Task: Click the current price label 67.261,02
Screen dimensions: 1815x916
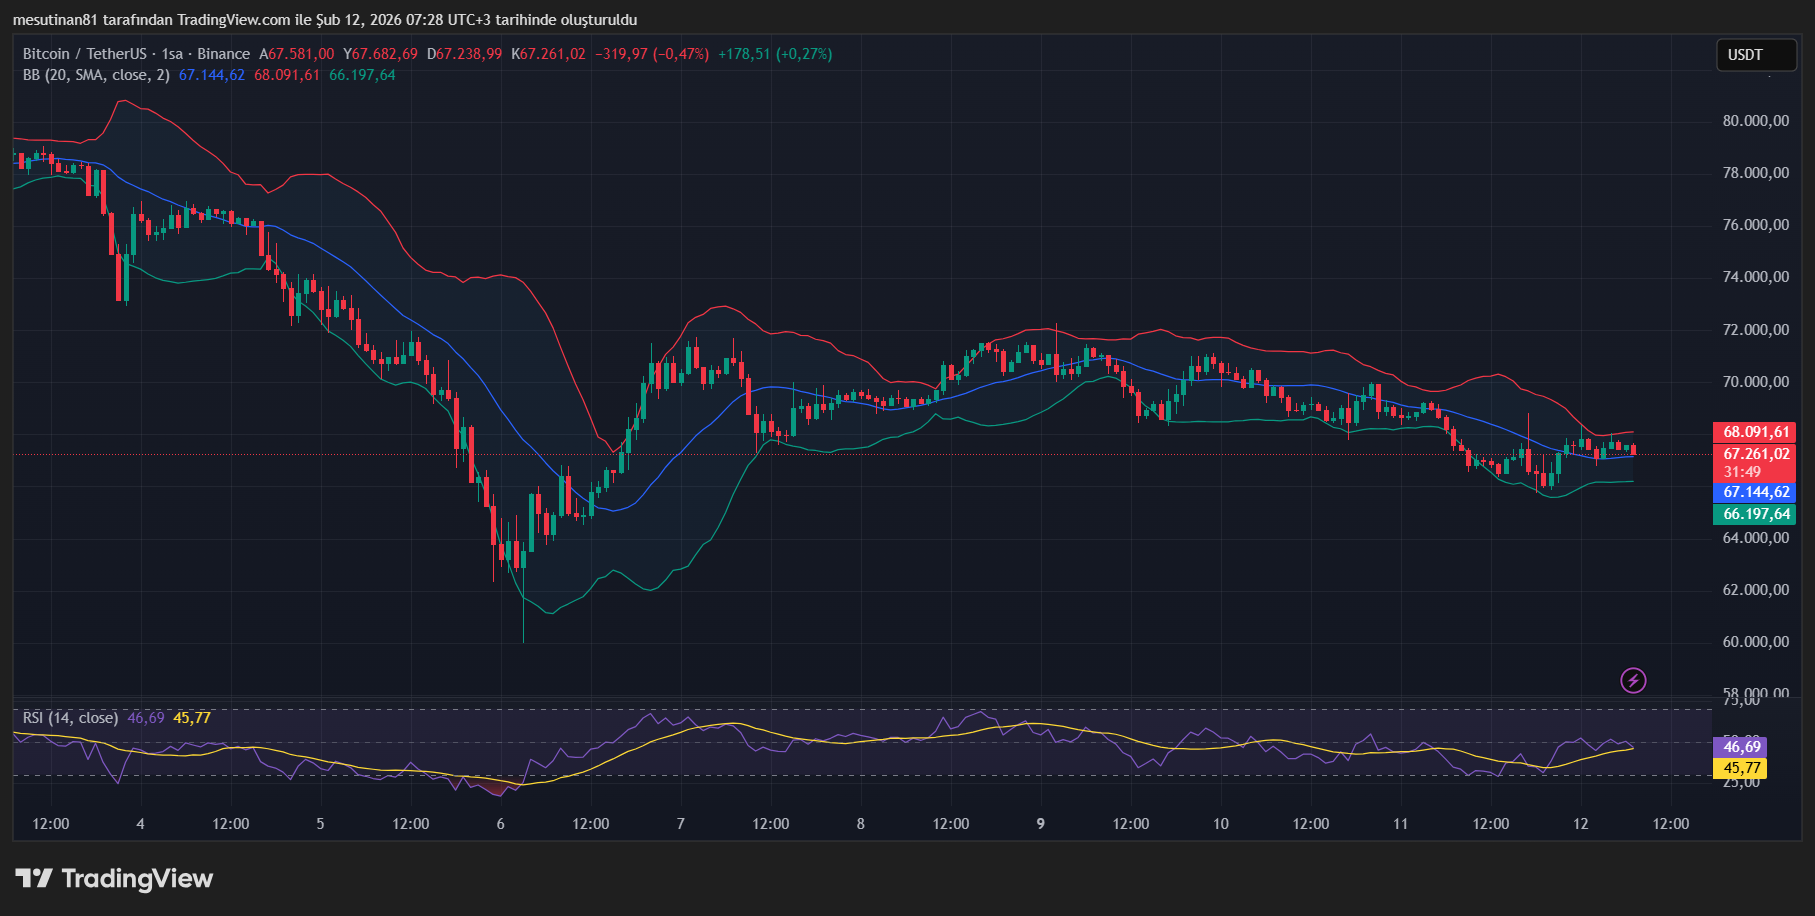Action: click(1755, 454)
